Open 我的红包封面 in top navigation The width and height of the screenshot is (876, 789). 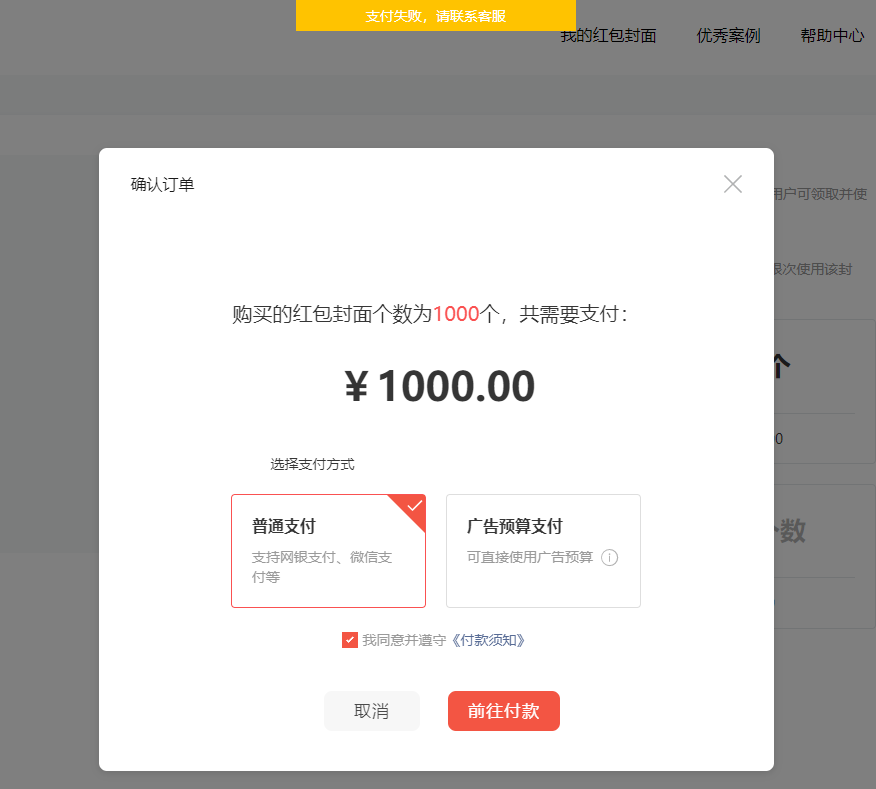click(x=608, y=36)
